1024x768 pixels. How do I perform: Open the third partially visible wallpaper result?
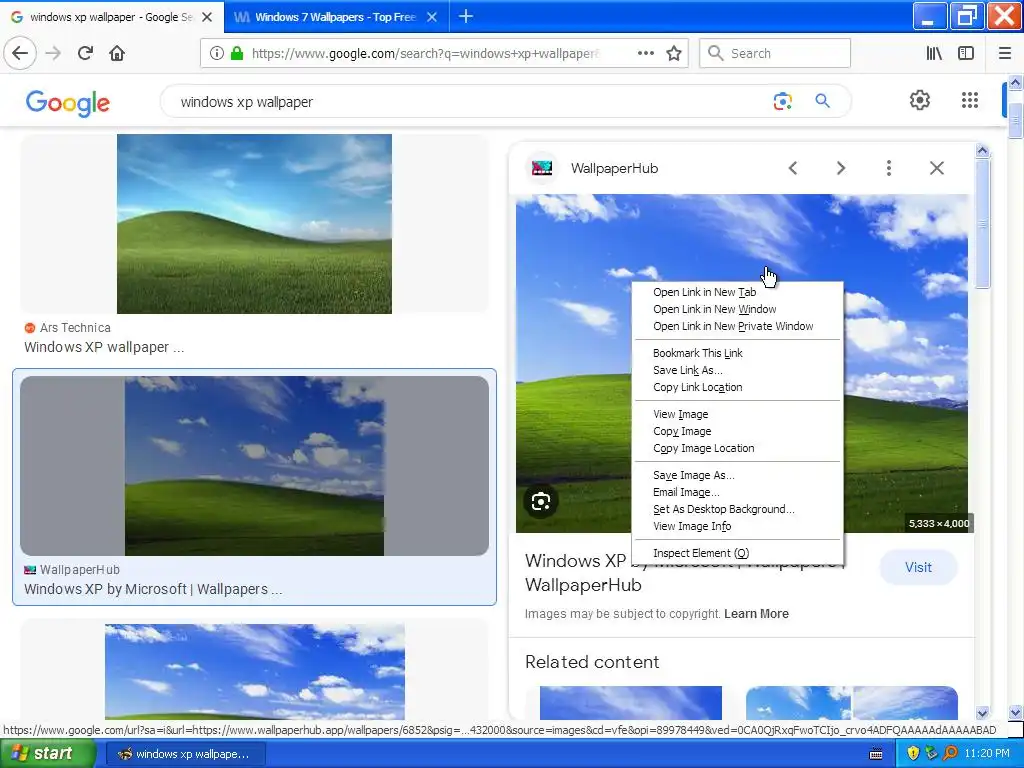pyautogui.click(x=254, y=671)
